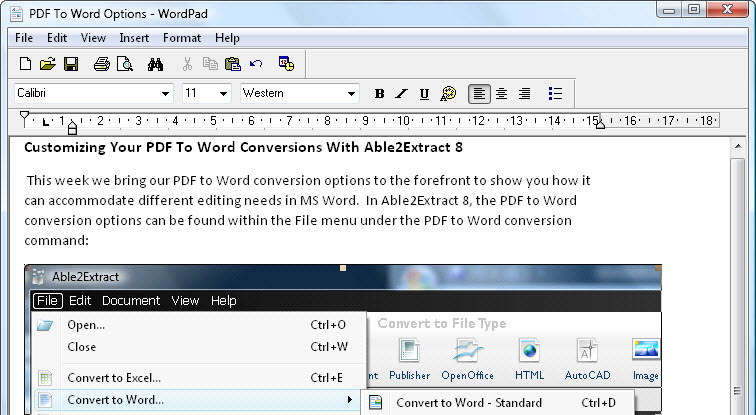Click the Undo arrow icon
This screenshot has height=415, width=756.
pyautogui.click(x=256, y=64)
